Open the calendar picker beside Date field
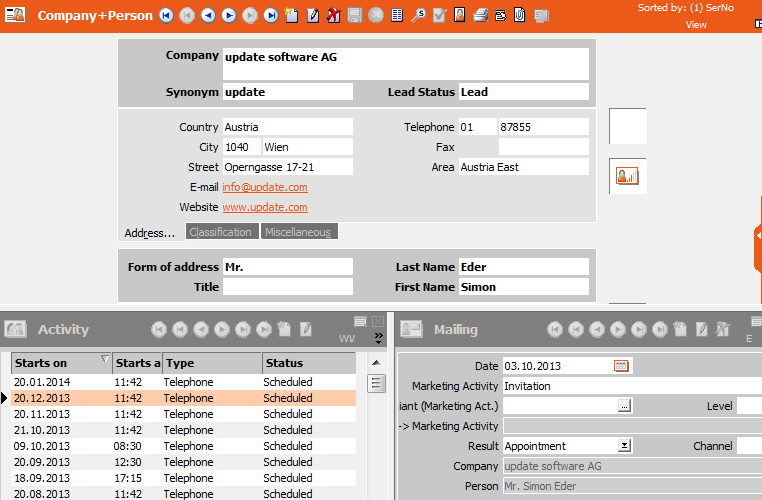 coord(621,366)
